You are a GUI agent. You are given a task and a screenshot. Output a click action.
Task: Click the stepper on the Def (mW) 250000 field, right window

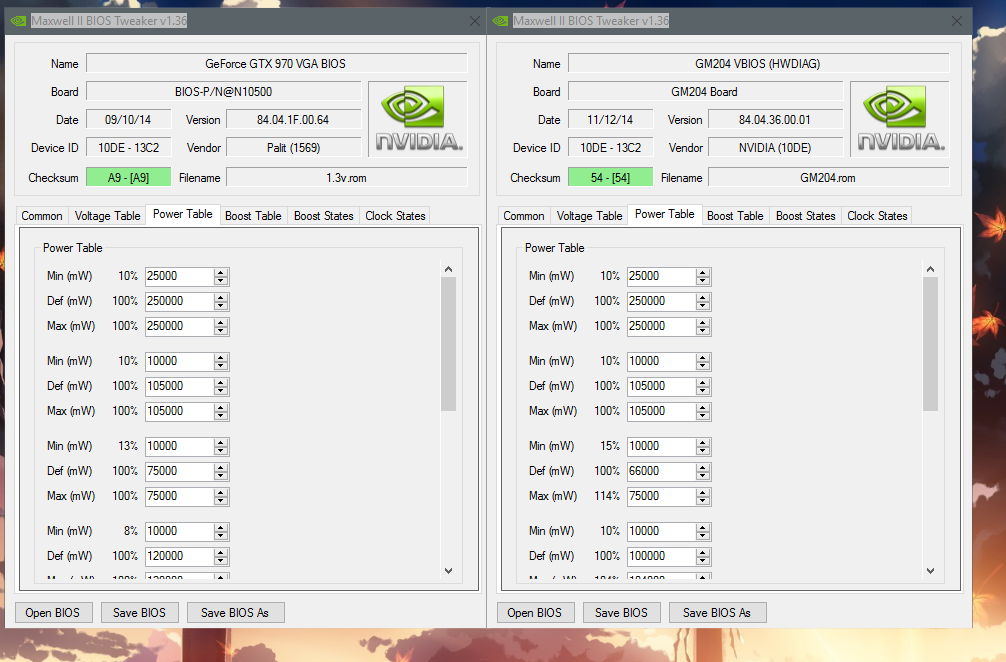703,301
